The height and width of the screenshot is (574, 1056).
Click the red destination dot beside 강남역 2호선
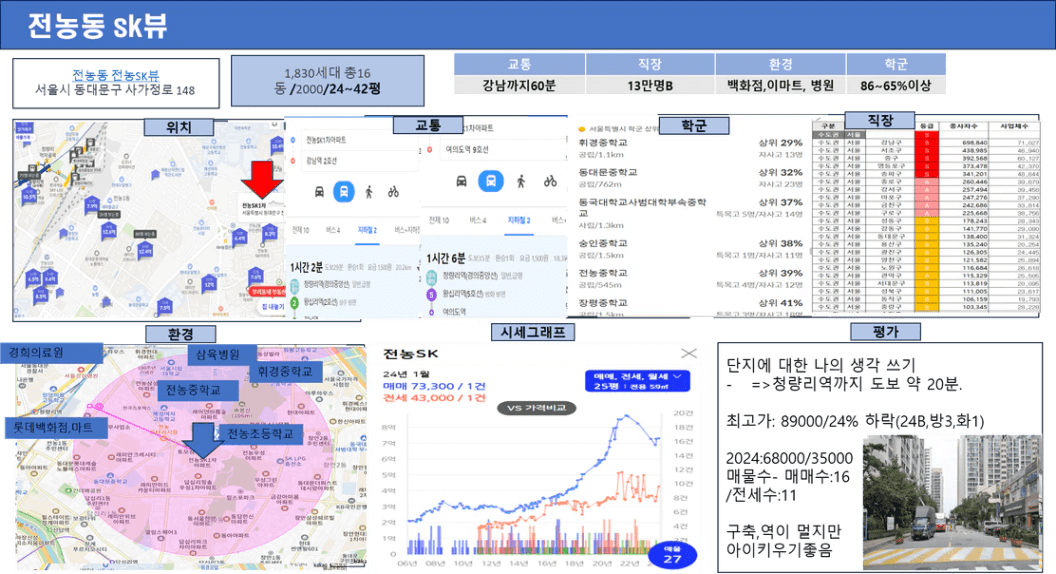pos(293,160)
